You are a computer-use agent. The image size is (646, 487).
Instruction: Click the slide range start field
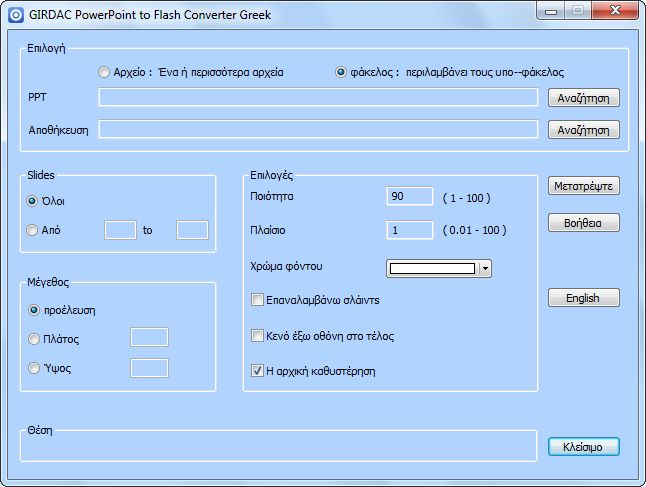pyautogui.click(x=120, y=230)
